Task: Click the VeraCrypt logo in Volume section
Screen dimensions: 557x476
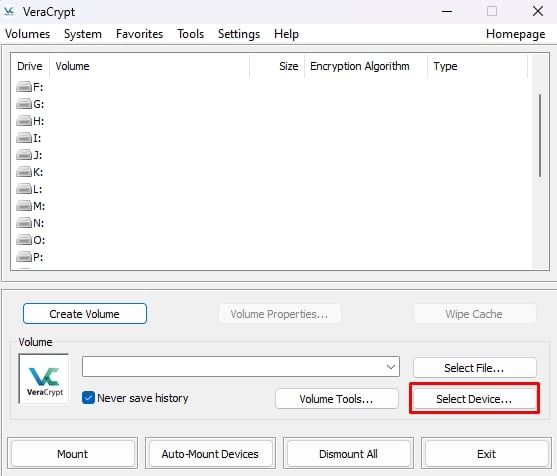Action: 44,379
